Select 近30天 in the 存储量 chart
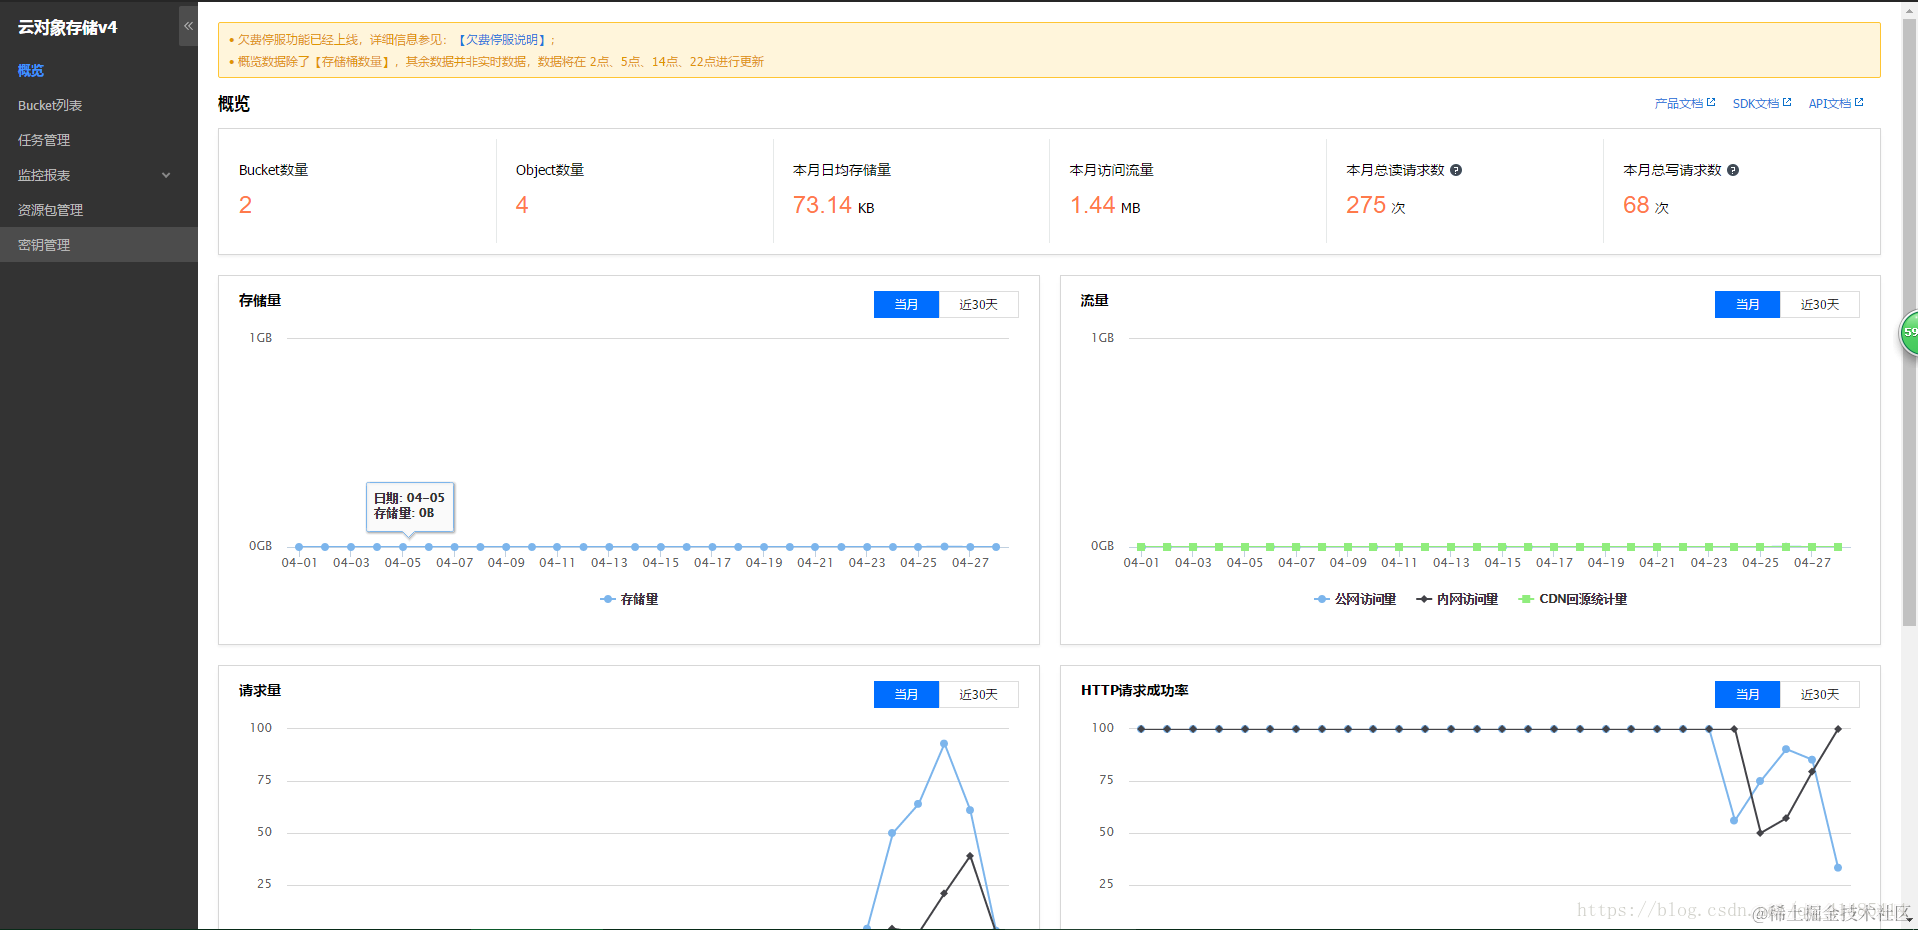The height and width of the screenshot is (930, 1918). point(978,304)
